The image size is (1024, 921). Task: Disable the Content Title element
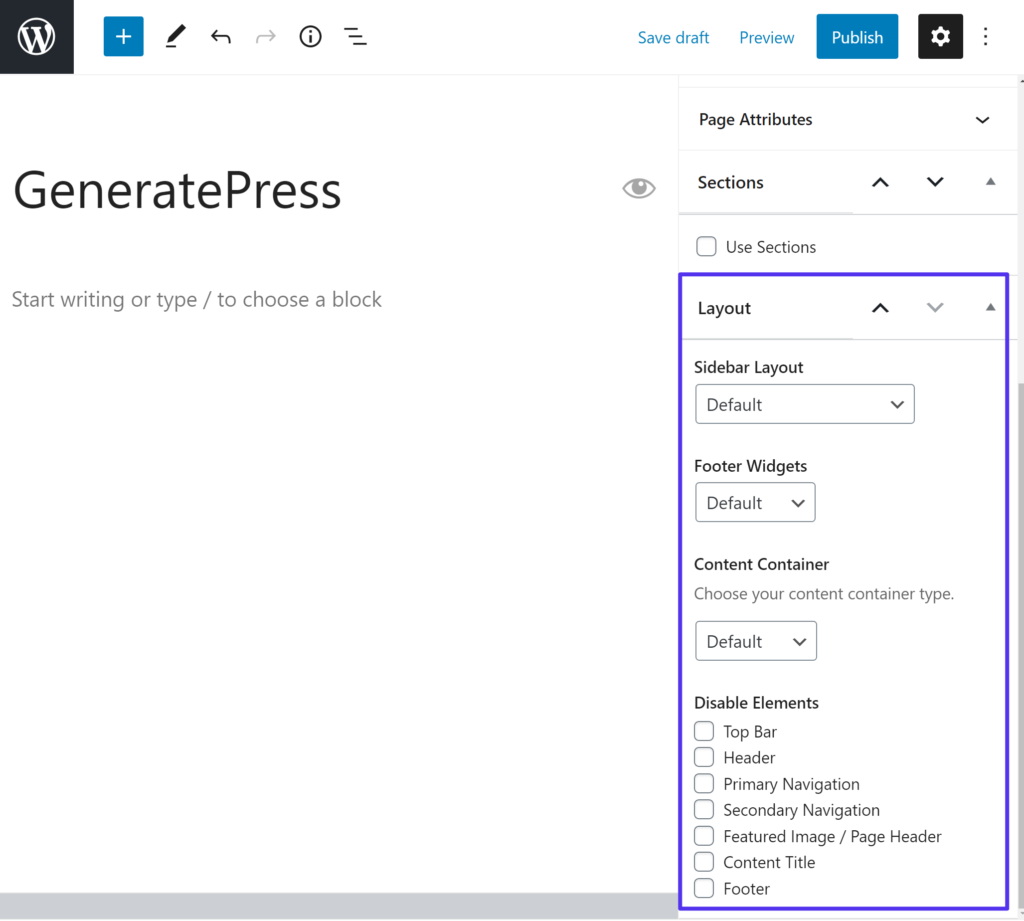tap(703, 862)
